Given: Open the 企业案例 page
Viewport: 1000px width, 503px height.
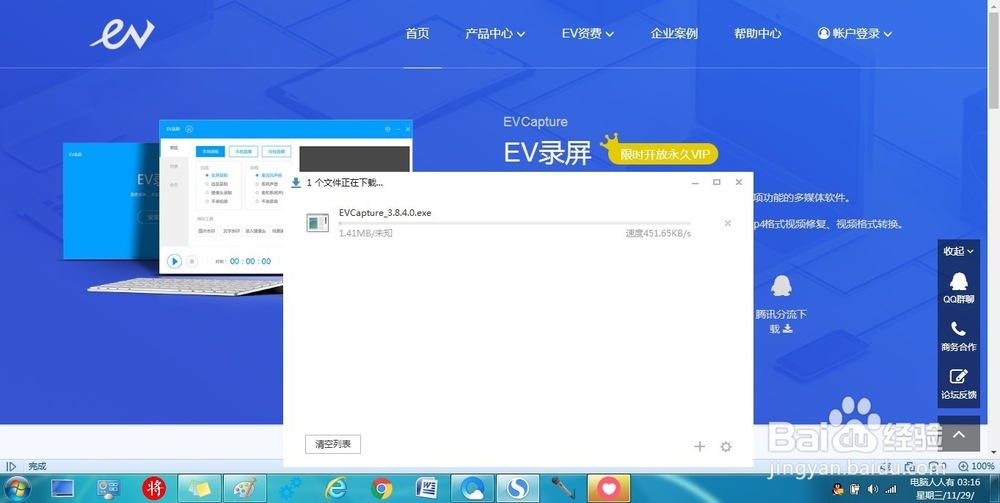Looking at the screenshot, I should 674,34.
